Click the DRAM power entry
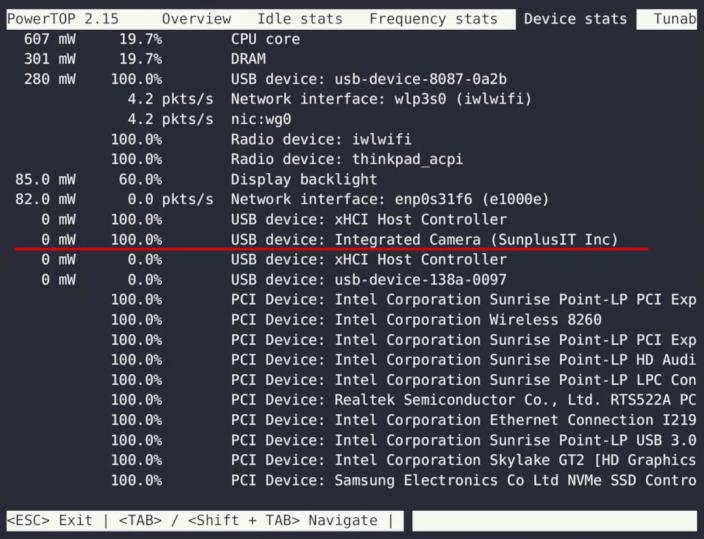 pos(248,59)
